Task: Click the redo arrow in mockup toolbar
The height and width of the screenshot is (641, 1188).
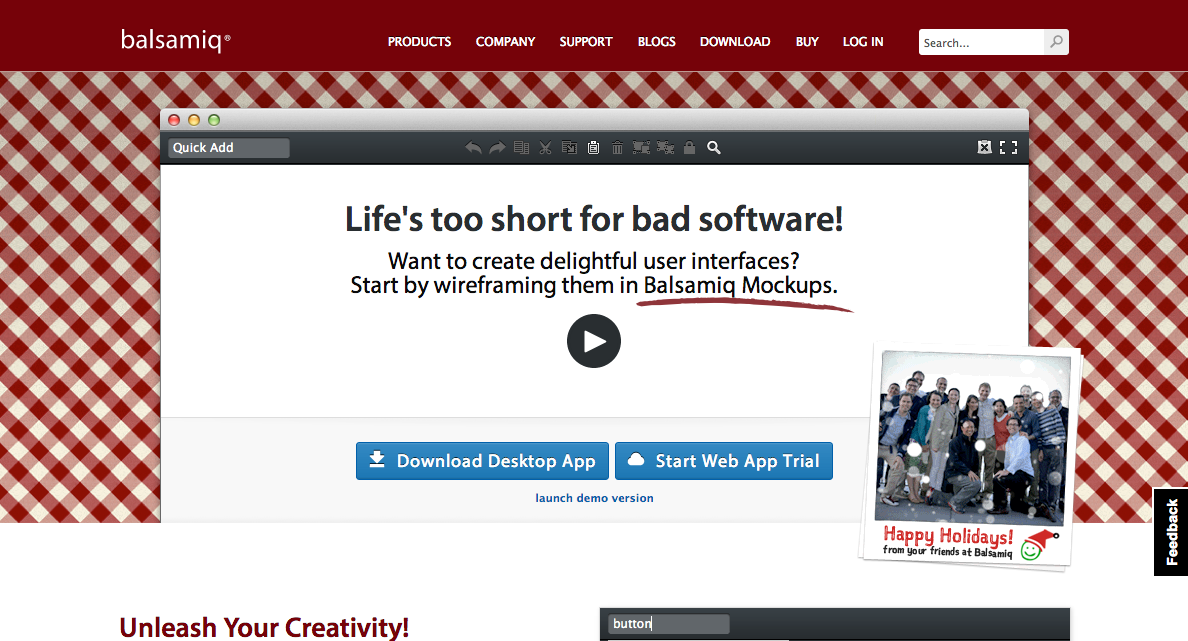Action: (497, 148)
